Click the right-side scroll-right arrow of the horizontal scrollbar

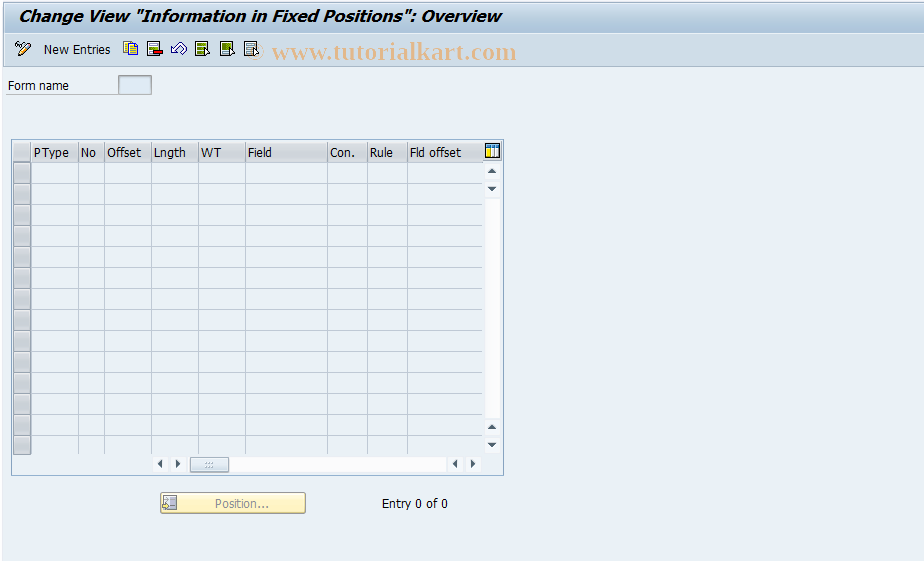(x=473, y=464)
